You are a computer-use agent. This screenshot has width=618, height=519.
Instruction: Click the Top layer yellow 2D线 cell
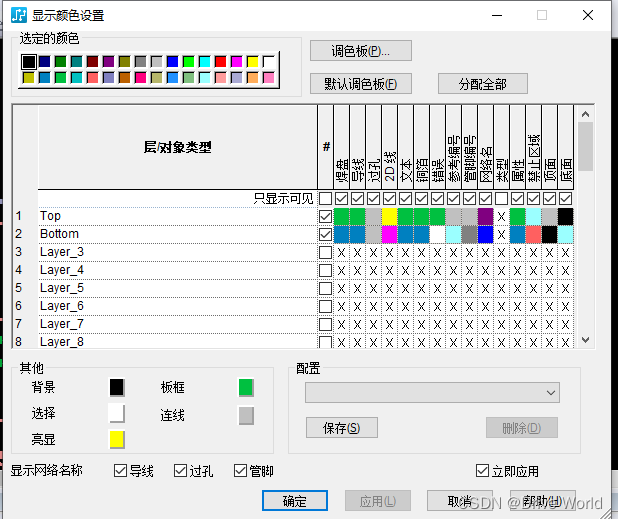click(389, 216)
